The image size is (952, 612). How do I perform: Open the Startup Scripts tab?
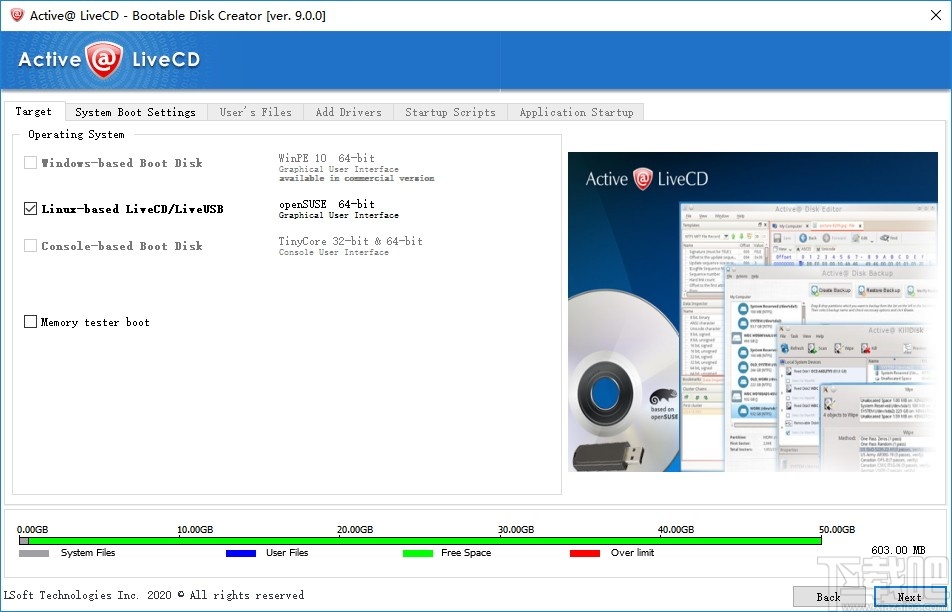pyautogui.click(x=450, y=112)
